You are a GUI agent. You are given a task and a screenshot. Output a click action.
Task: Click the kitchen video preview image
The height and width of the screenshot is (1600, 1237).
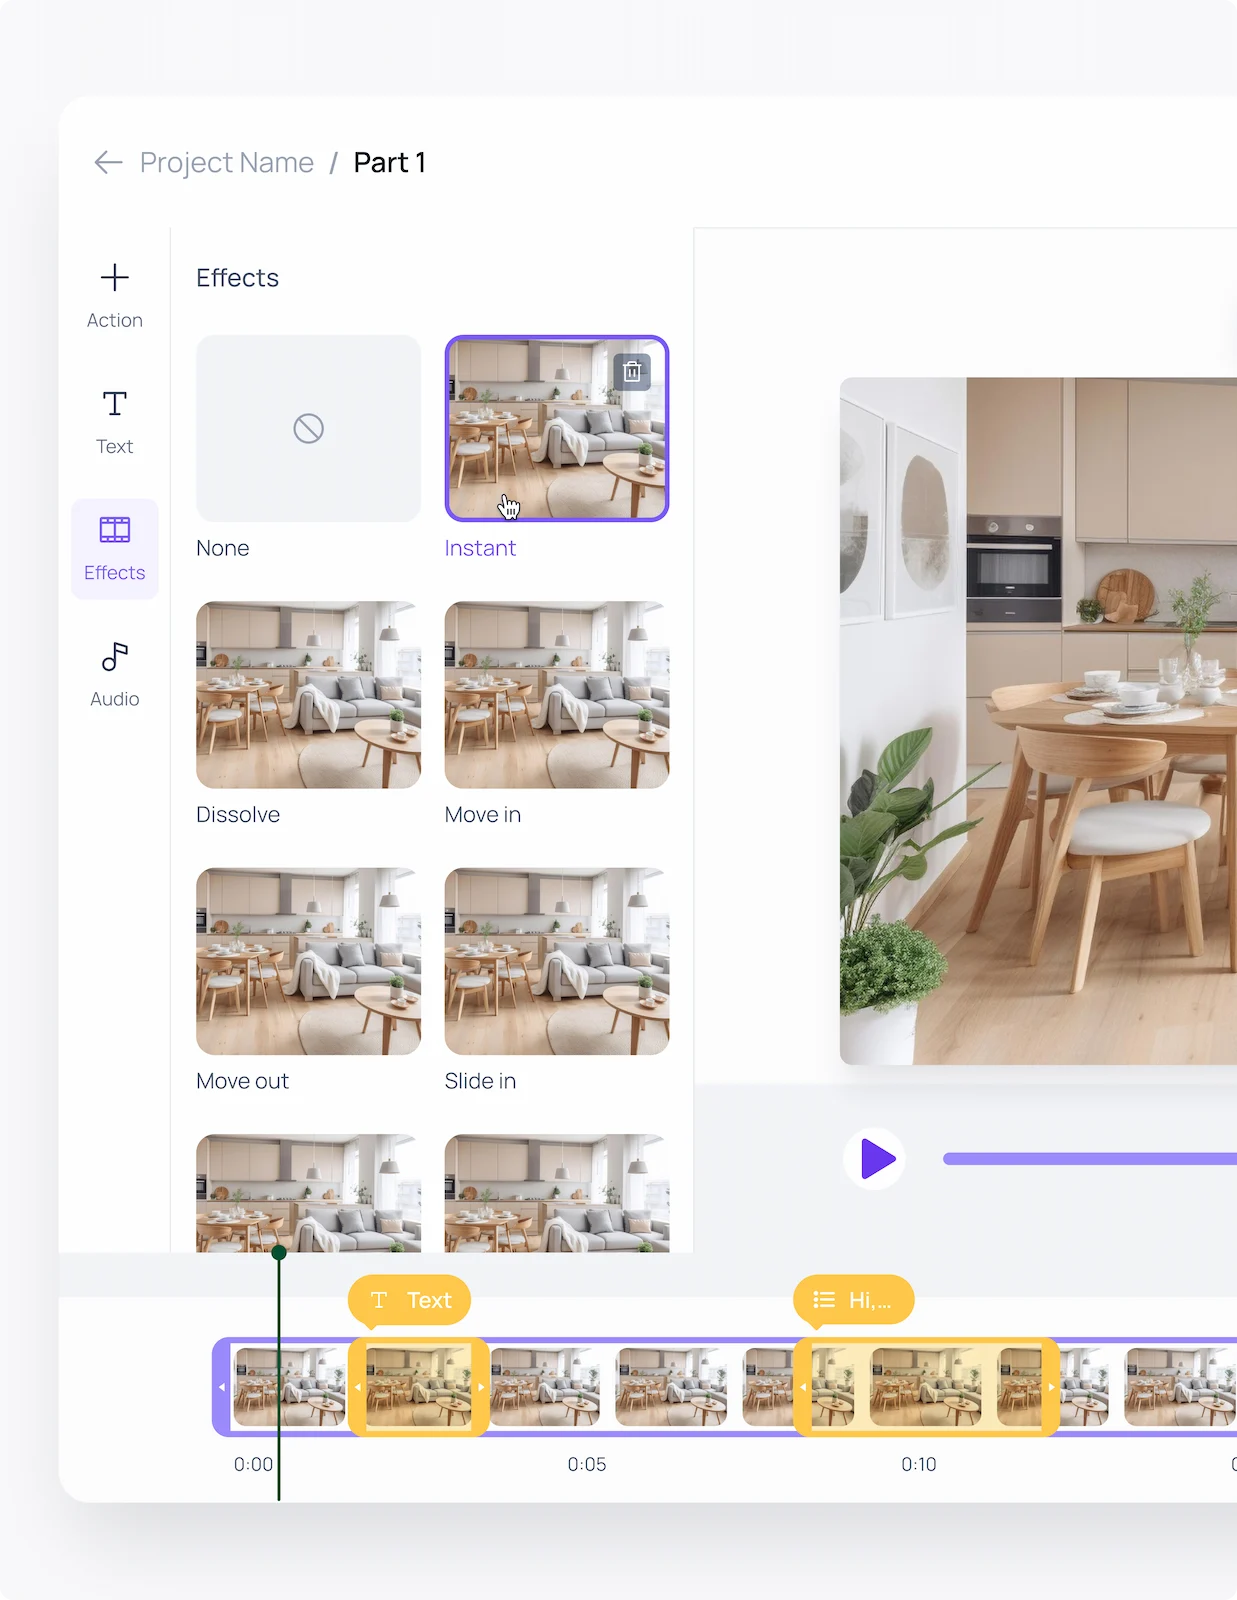coord(1038,721)
